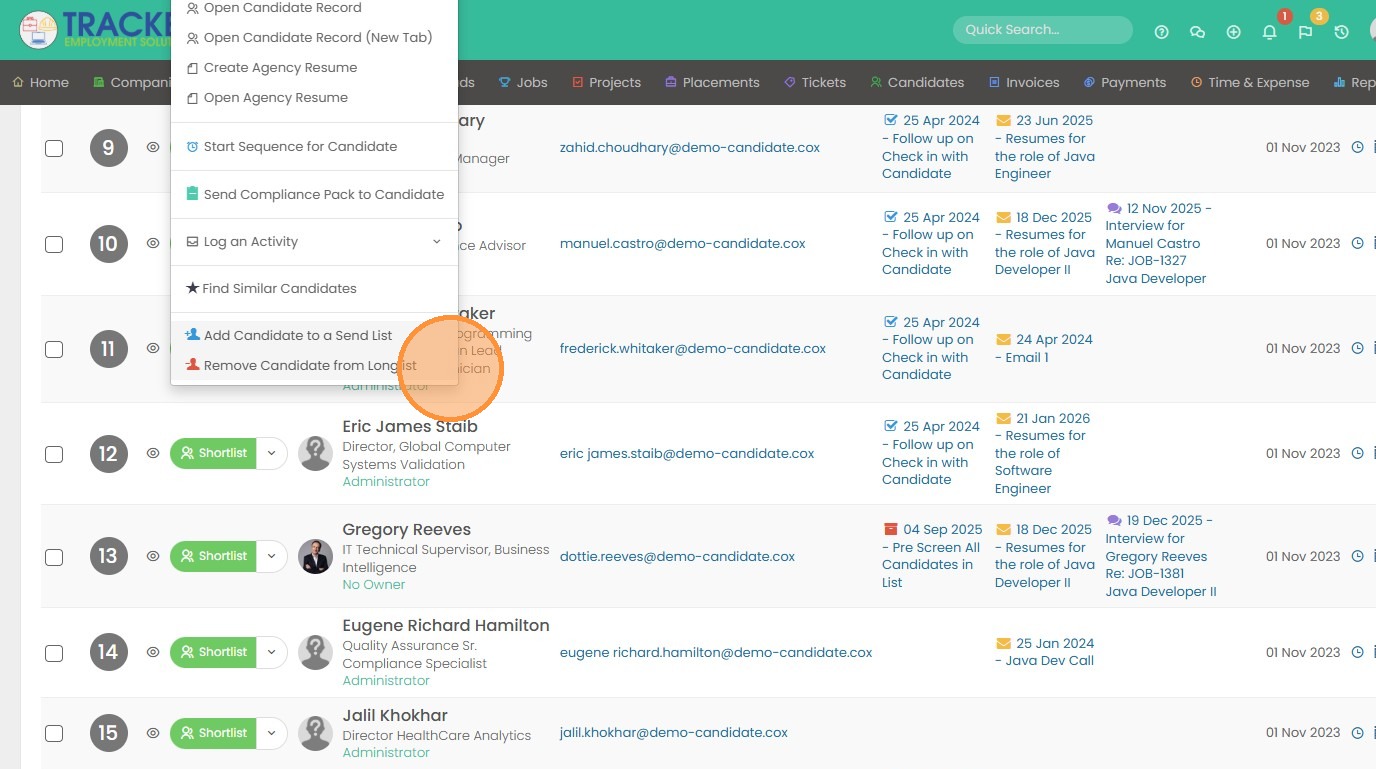
Task: Go to the Home tab
Action: tap(41, 83)
